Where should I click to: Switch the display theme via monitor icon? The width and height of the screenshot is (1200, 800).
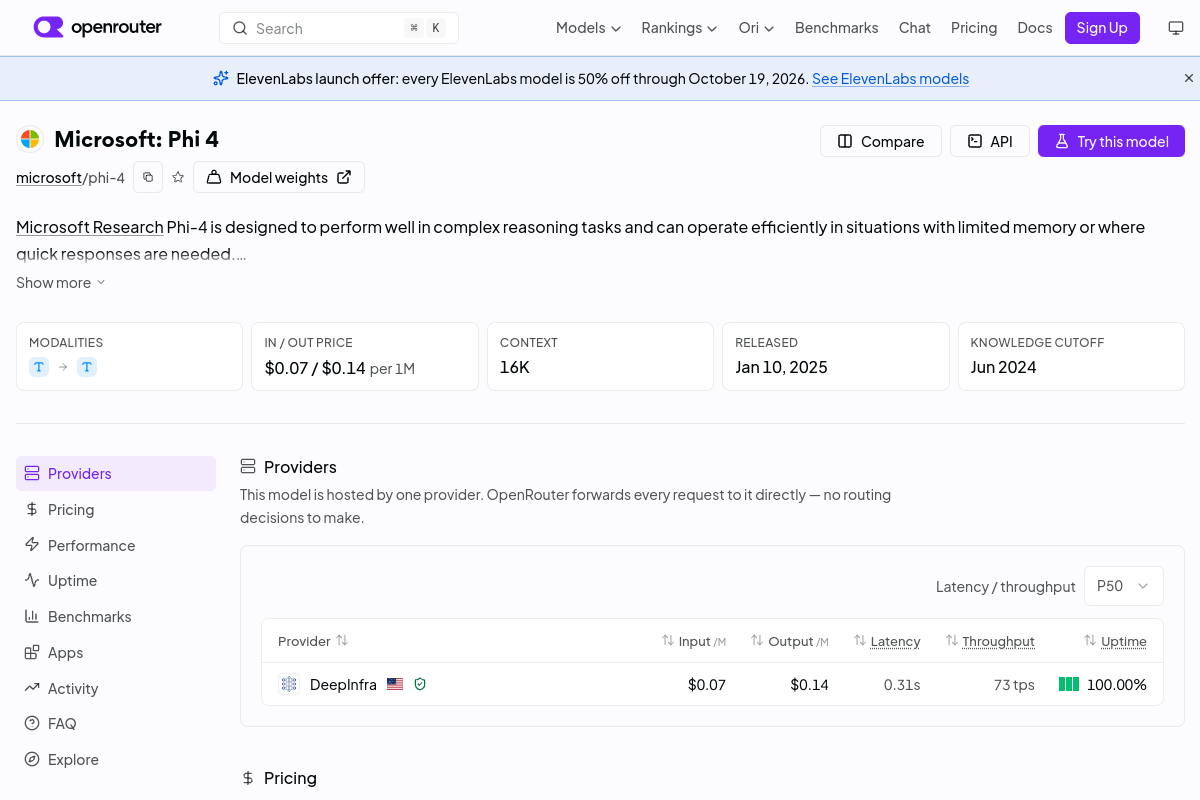[x=1176, y=28]
